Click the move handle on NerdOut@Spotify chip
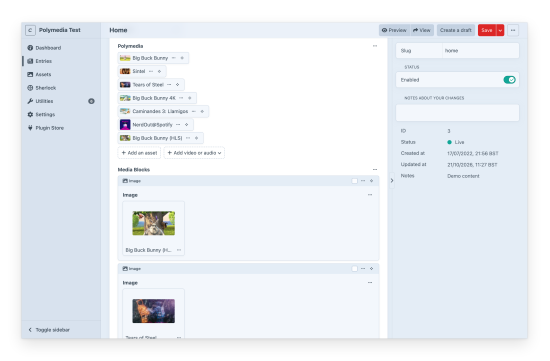Image resolution: width=550 pixels, height=361 pixels. pyautogui.click(x=186, y=125)
